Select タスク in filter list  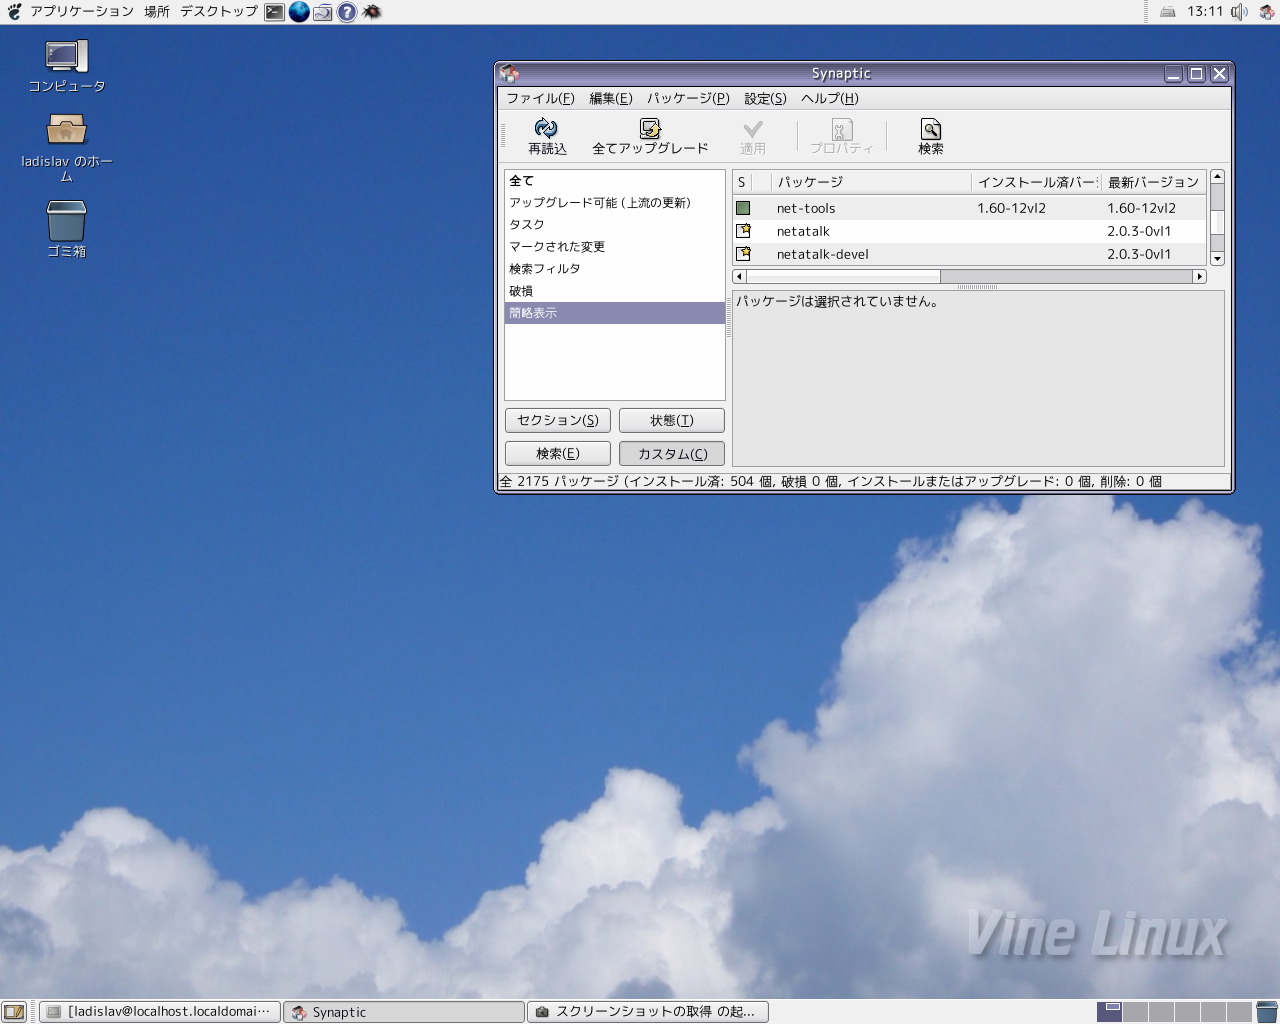(615, 225)
